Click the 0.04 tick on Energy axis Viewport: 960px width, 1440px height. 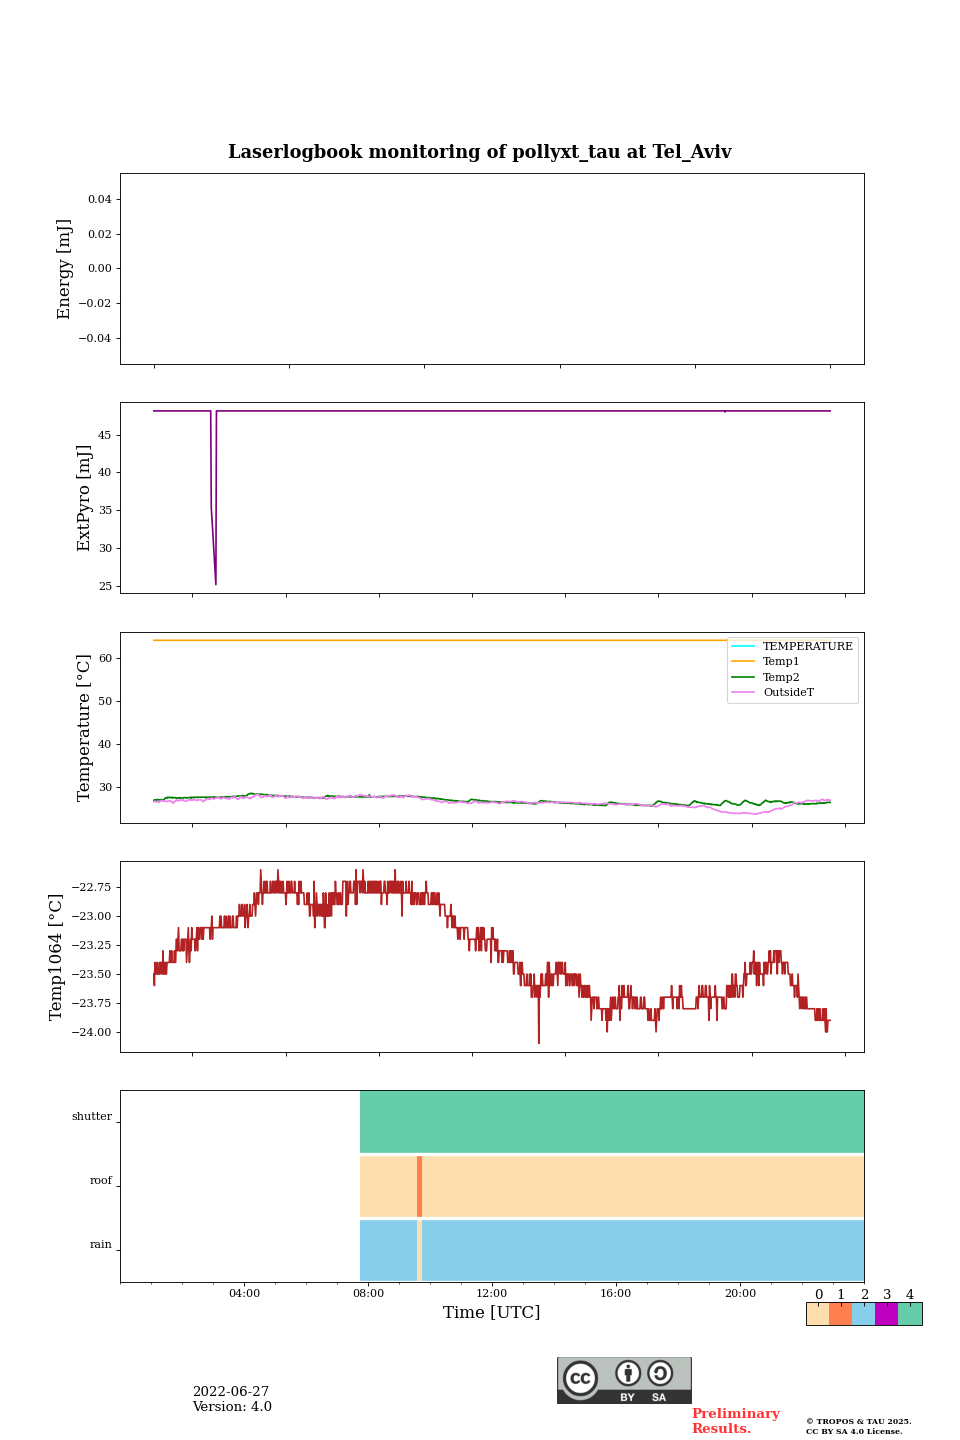tap(100, 199)
